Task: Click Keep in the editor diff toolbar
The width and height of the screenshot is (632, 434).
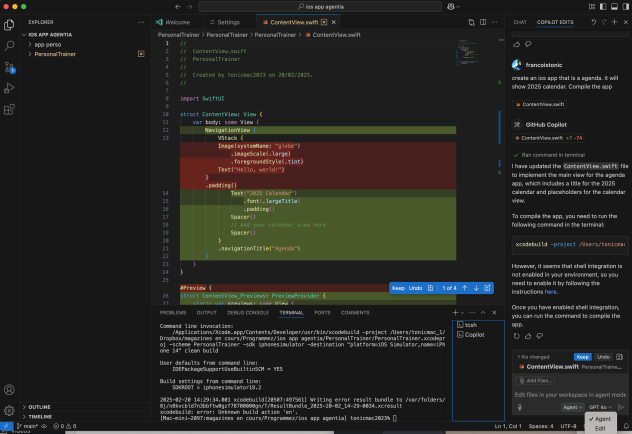Action: pyautogui.click(x=397, y=288)
